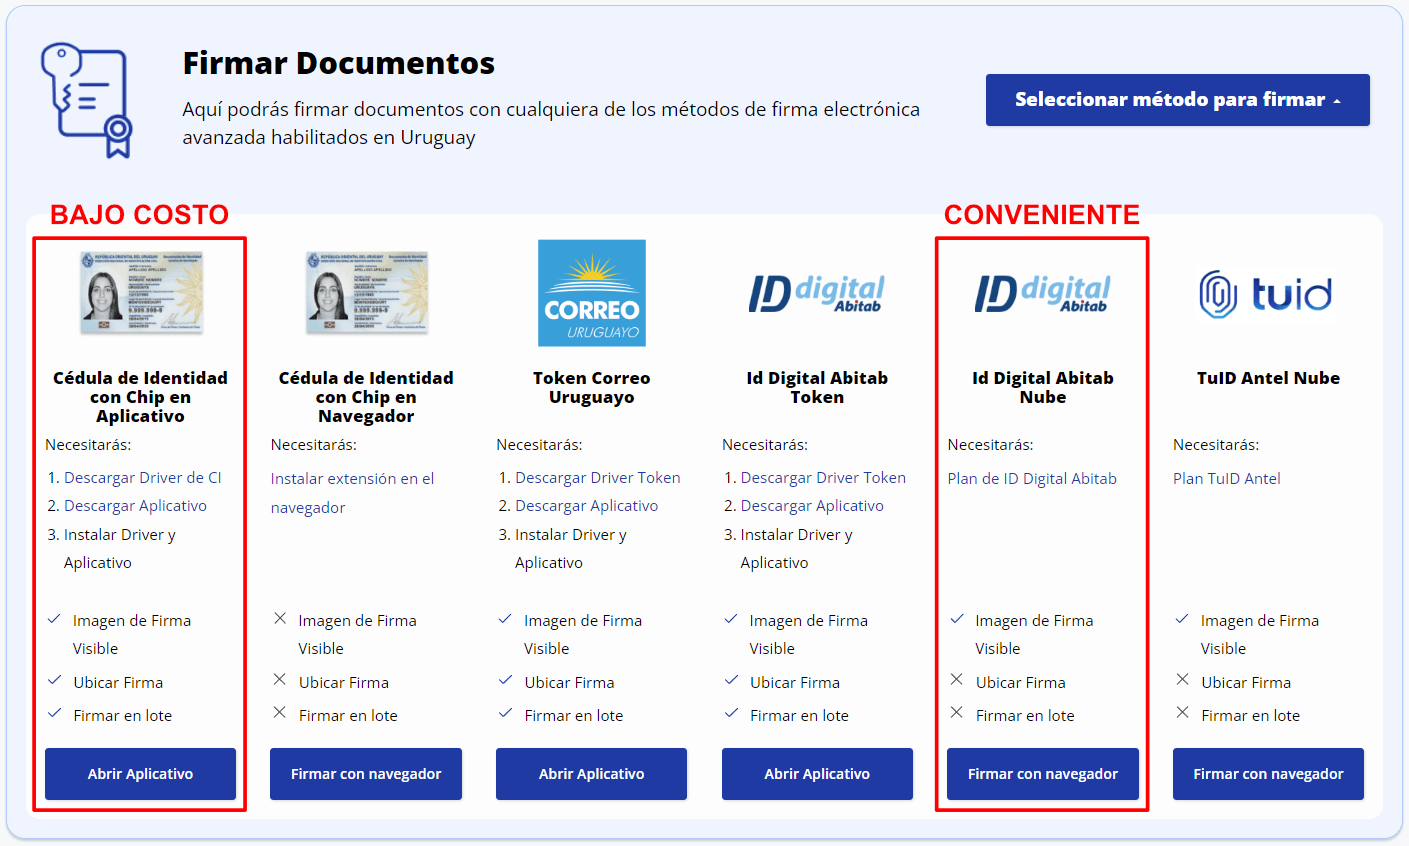Click the Correo Uruguayo logo

point(592,293)
